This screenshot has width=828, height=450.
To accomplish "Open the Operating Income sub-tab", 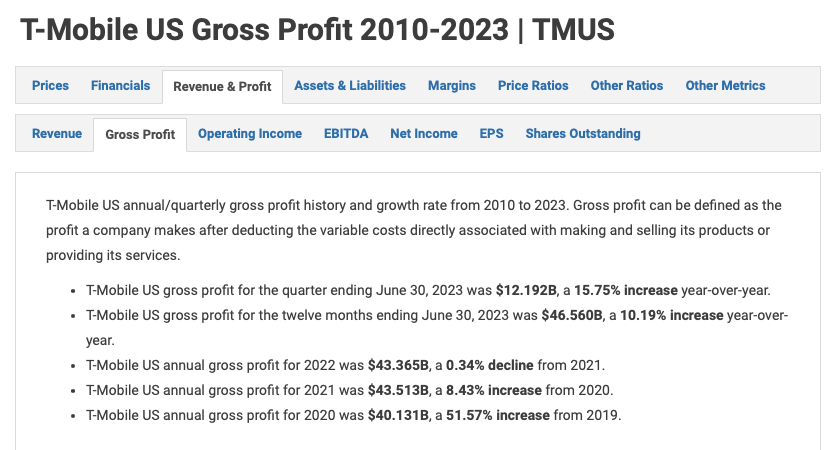I will (250, 134).
